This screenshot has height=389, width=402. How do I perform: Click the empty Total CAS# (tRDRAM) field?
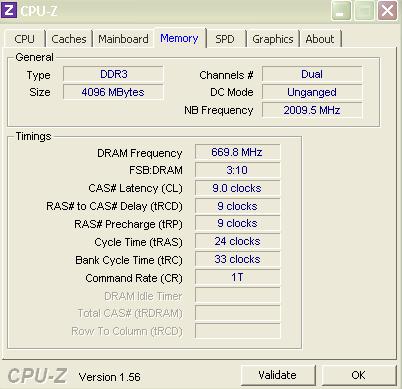point(237,313)
